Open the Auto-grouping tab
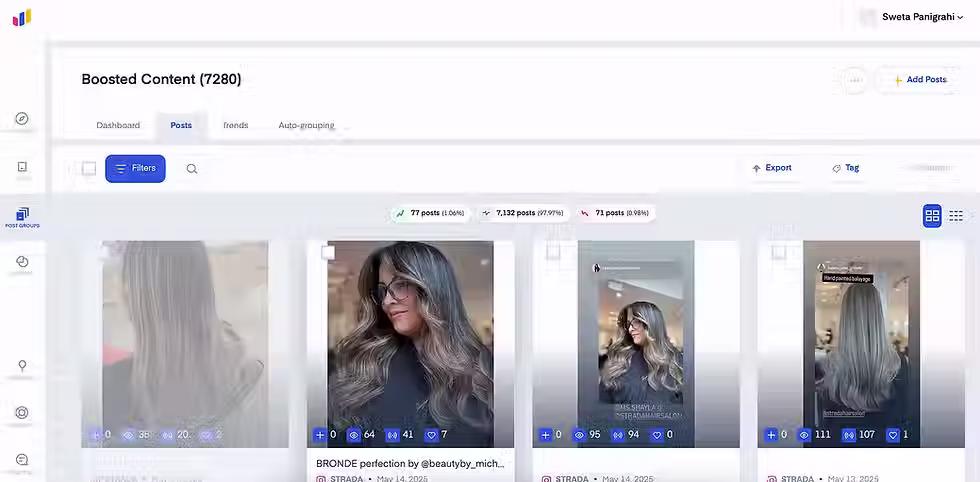980x482 pixels. 306,125
